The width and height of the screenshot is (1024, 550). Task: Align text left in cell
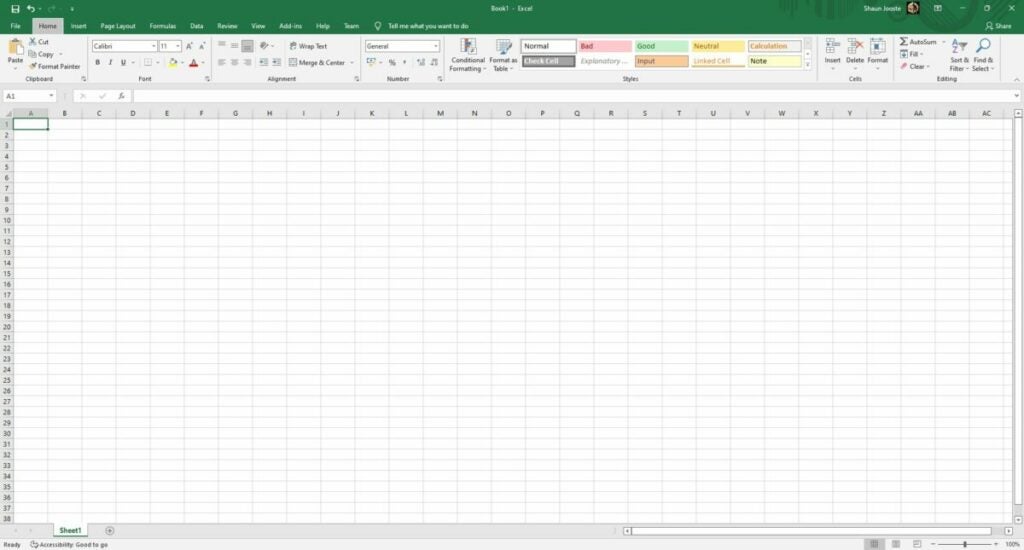(x=221, y=63)
